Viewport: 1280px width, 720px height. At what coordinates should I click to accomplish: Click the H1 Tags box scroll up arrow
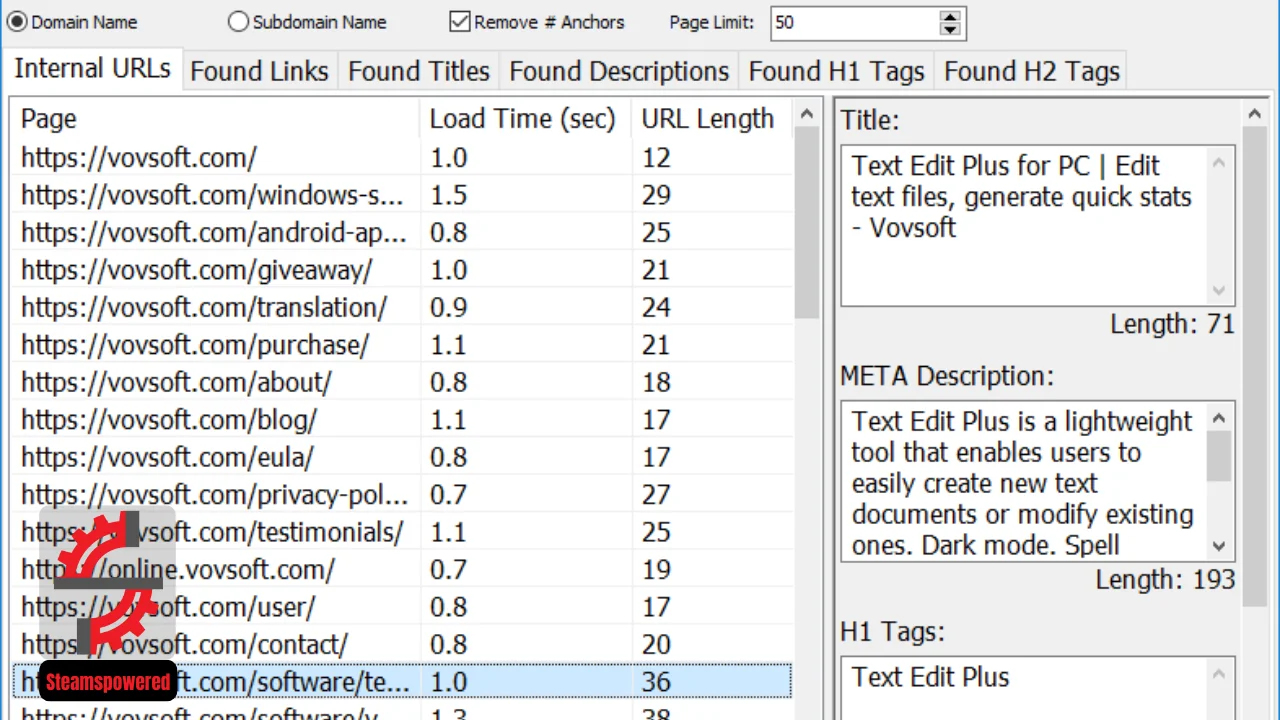(1219, 673)
